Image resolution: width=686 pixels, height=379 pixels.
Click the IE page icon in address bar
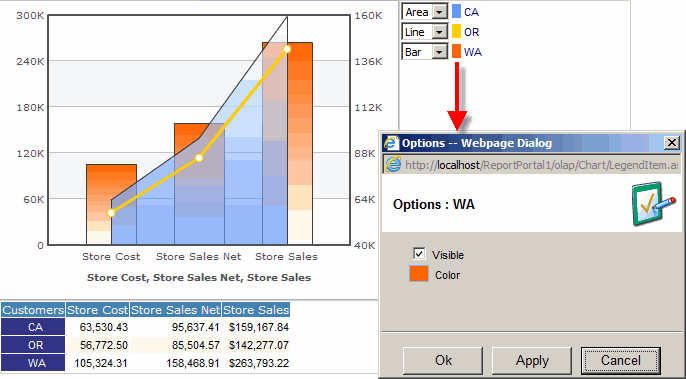393,165
